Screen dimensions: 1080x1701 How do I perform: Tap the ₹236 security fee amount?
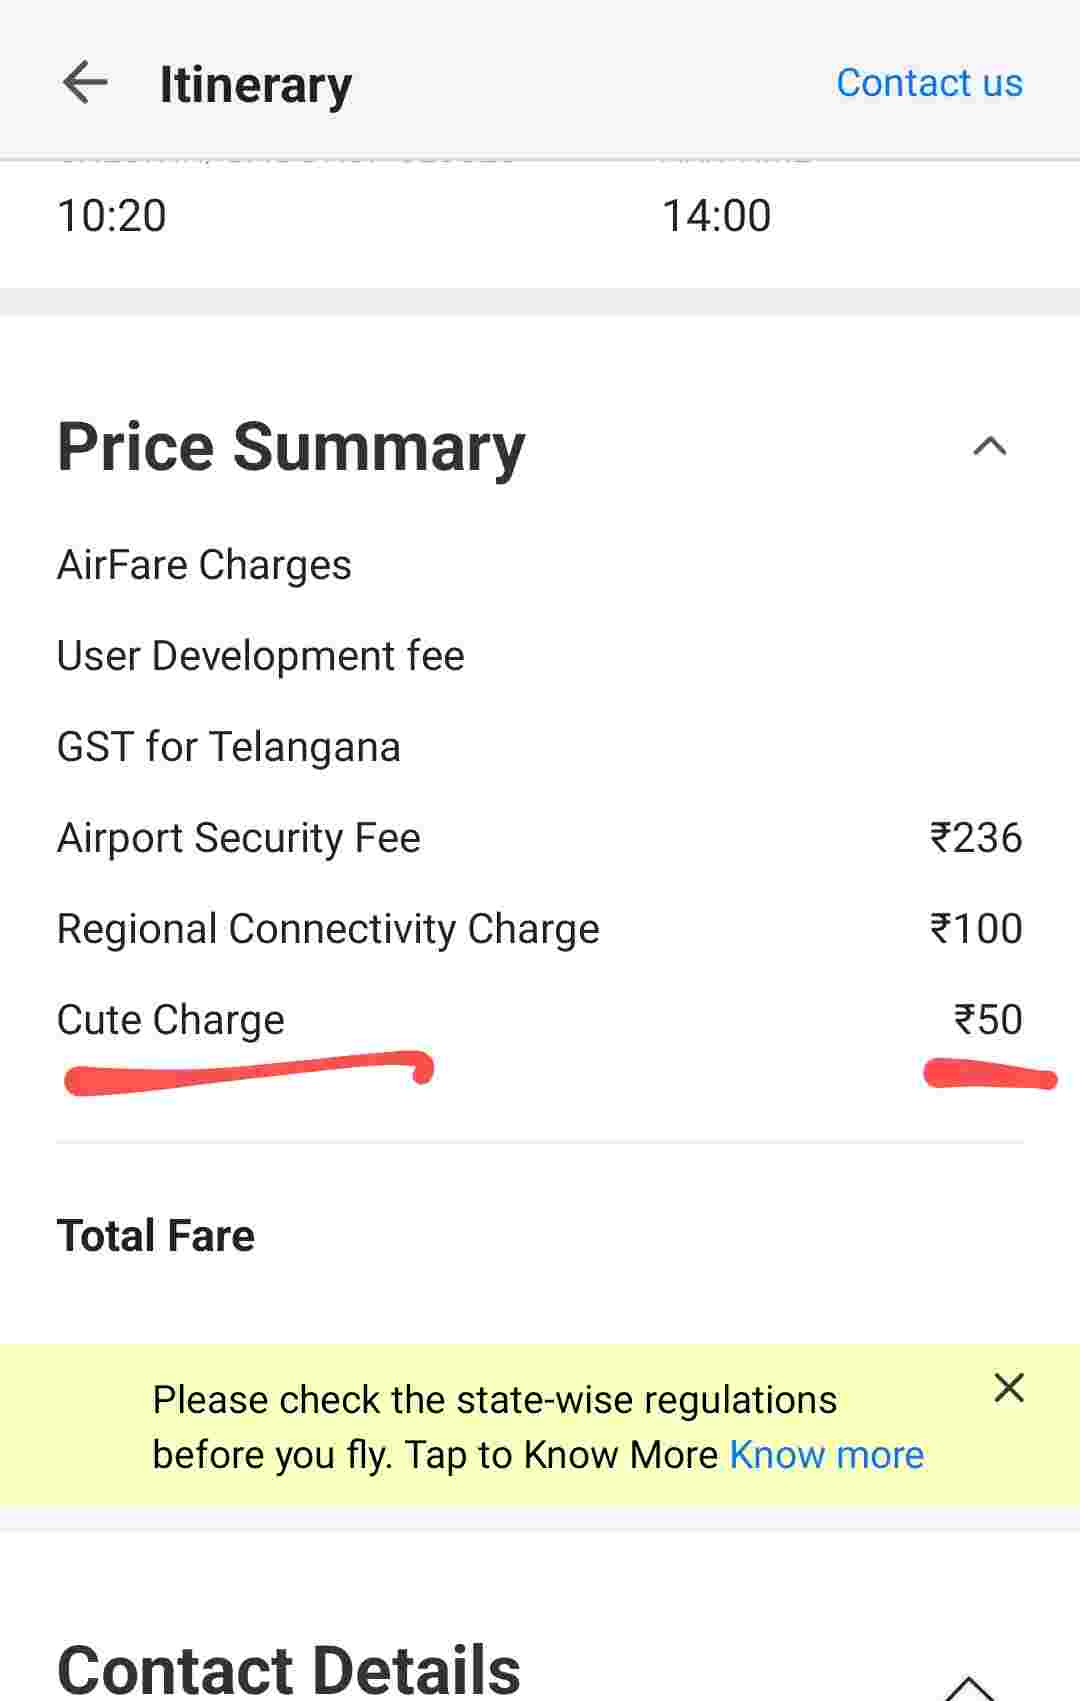click(x=976, y=838)
